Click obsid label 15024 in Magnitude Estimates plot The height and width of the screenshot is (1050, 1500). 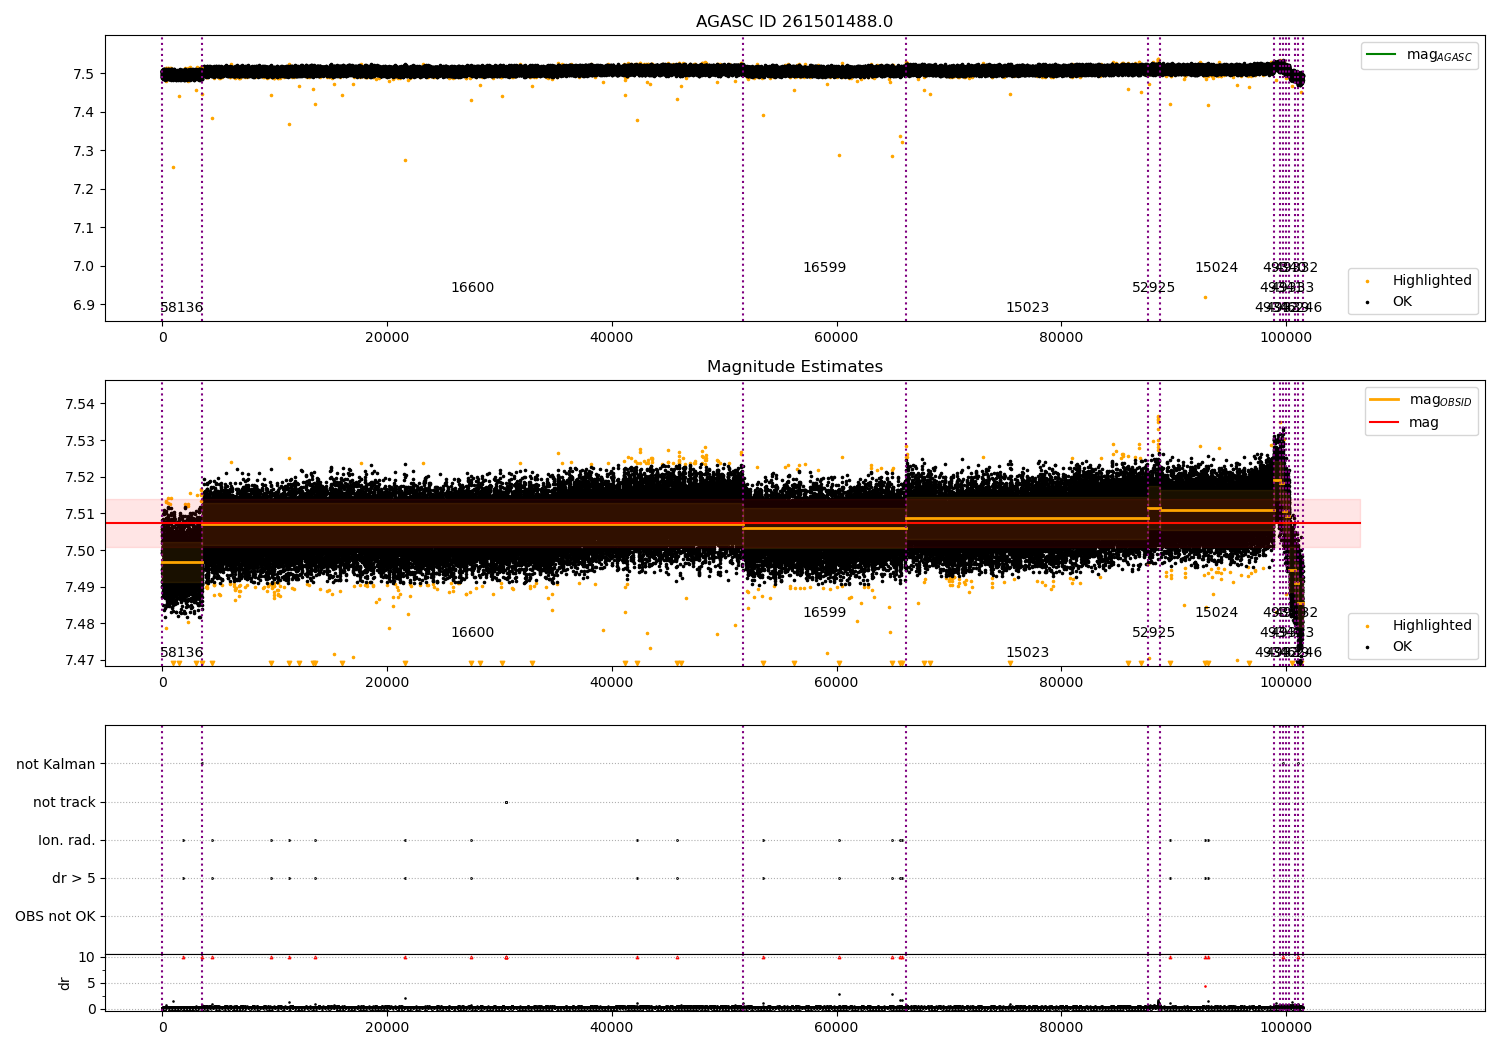pyautogui.click(x=1216, y=613)
